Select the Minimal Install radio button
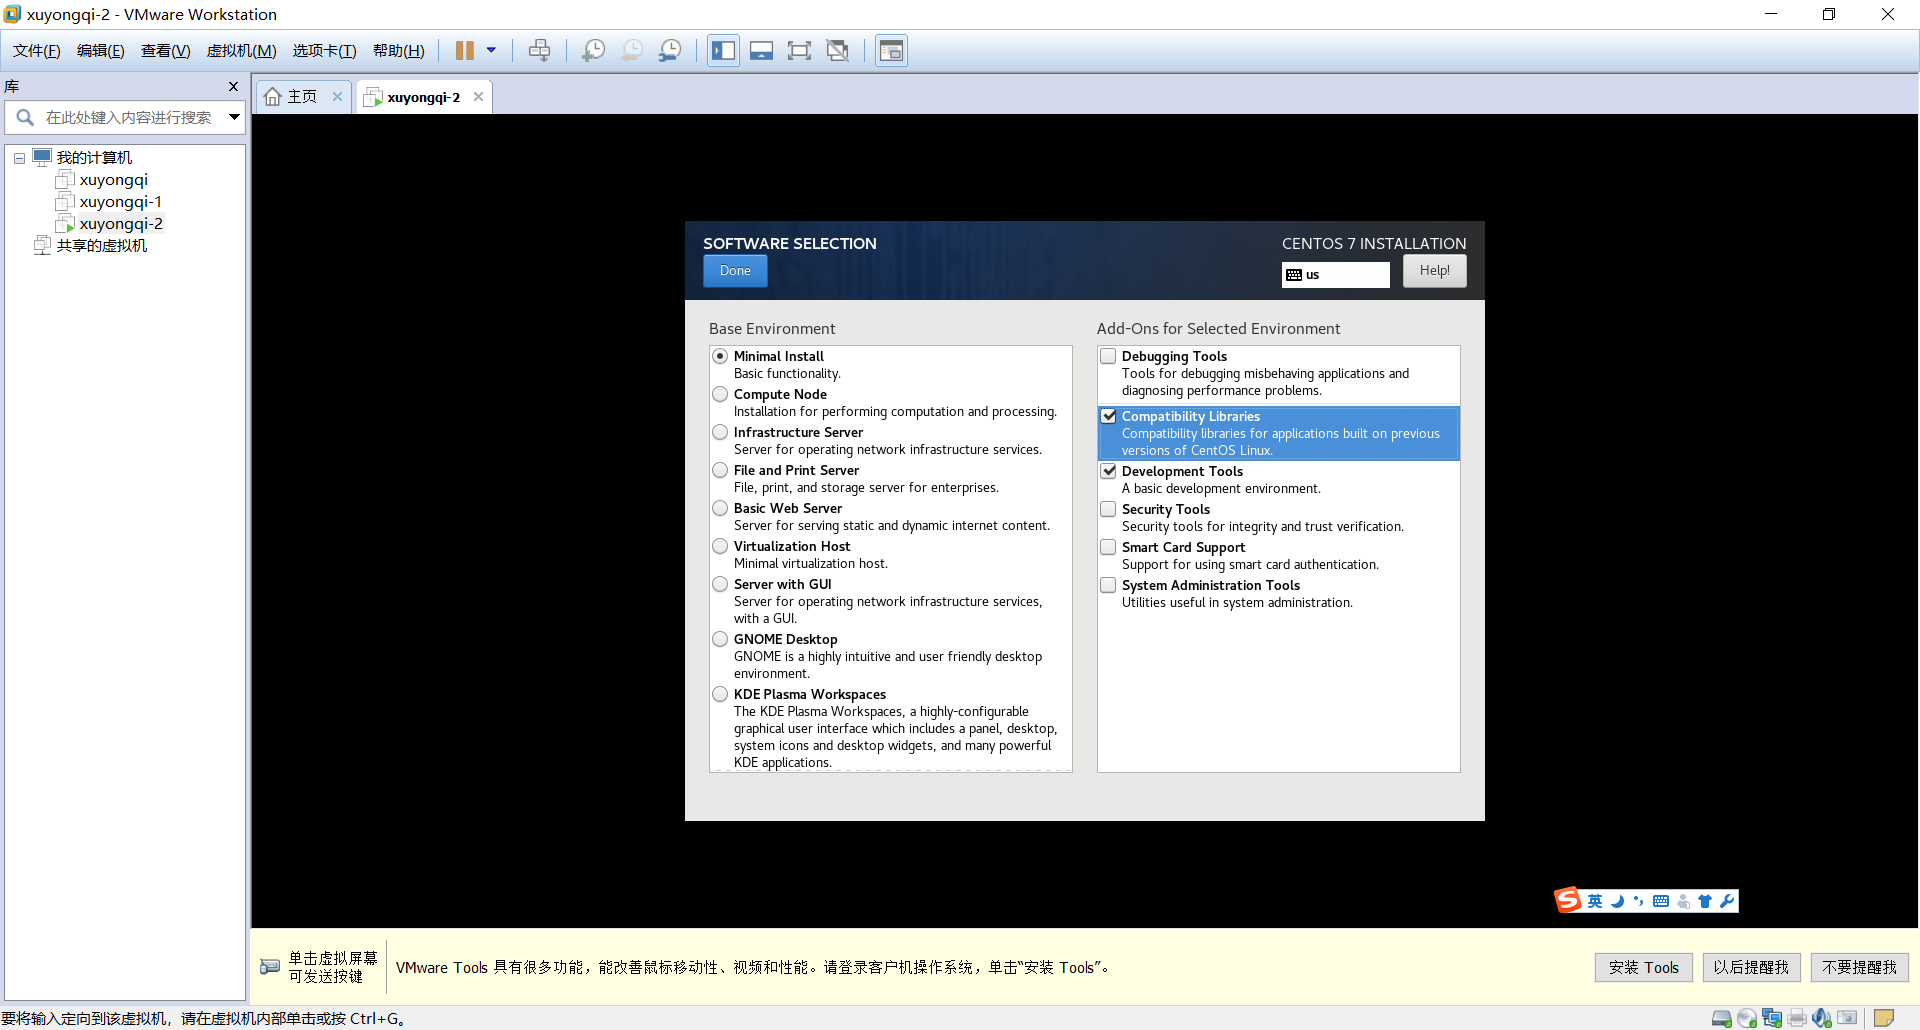The height and width of the screenshot is (1030, 1920). point(720,356)
